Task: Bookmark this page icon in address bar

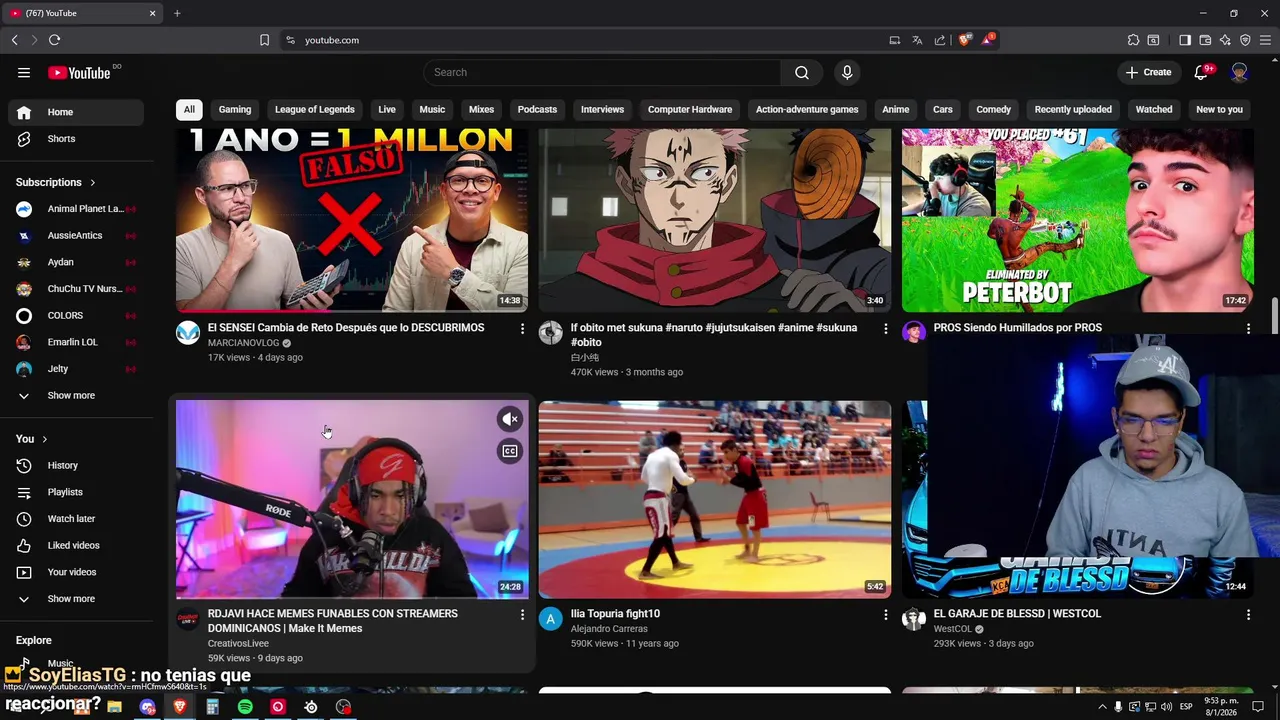Action: point(264,40)
